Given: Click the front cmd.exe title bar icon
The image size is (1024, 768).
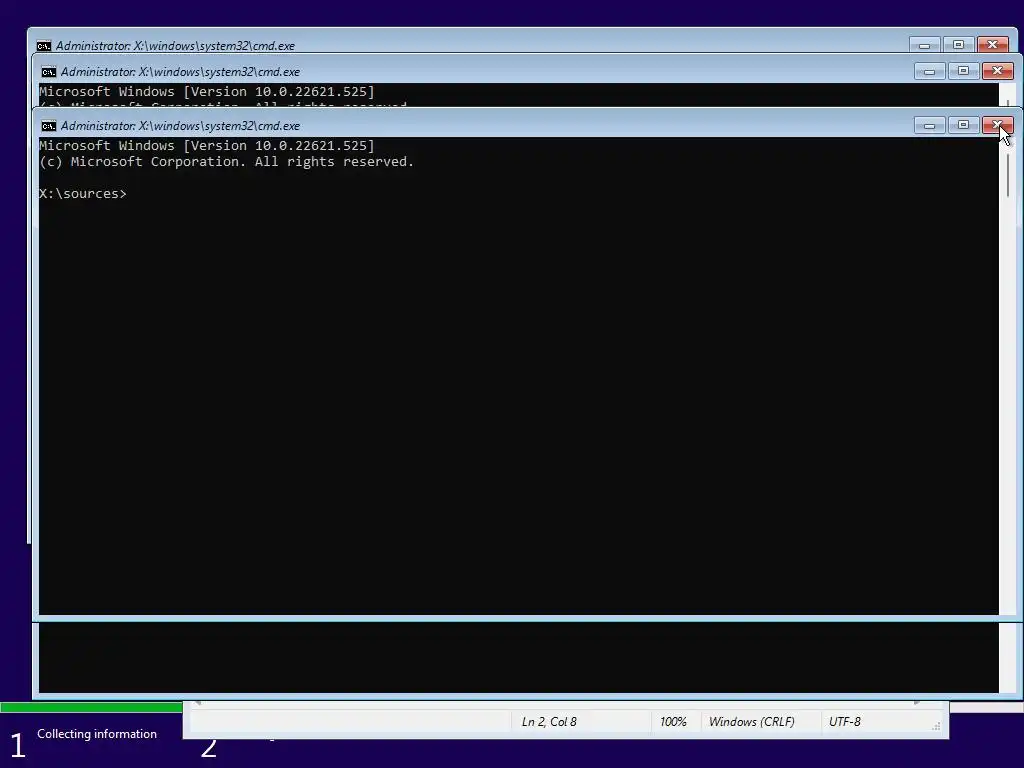Looking at the screenshot, I should click(48, 125).
